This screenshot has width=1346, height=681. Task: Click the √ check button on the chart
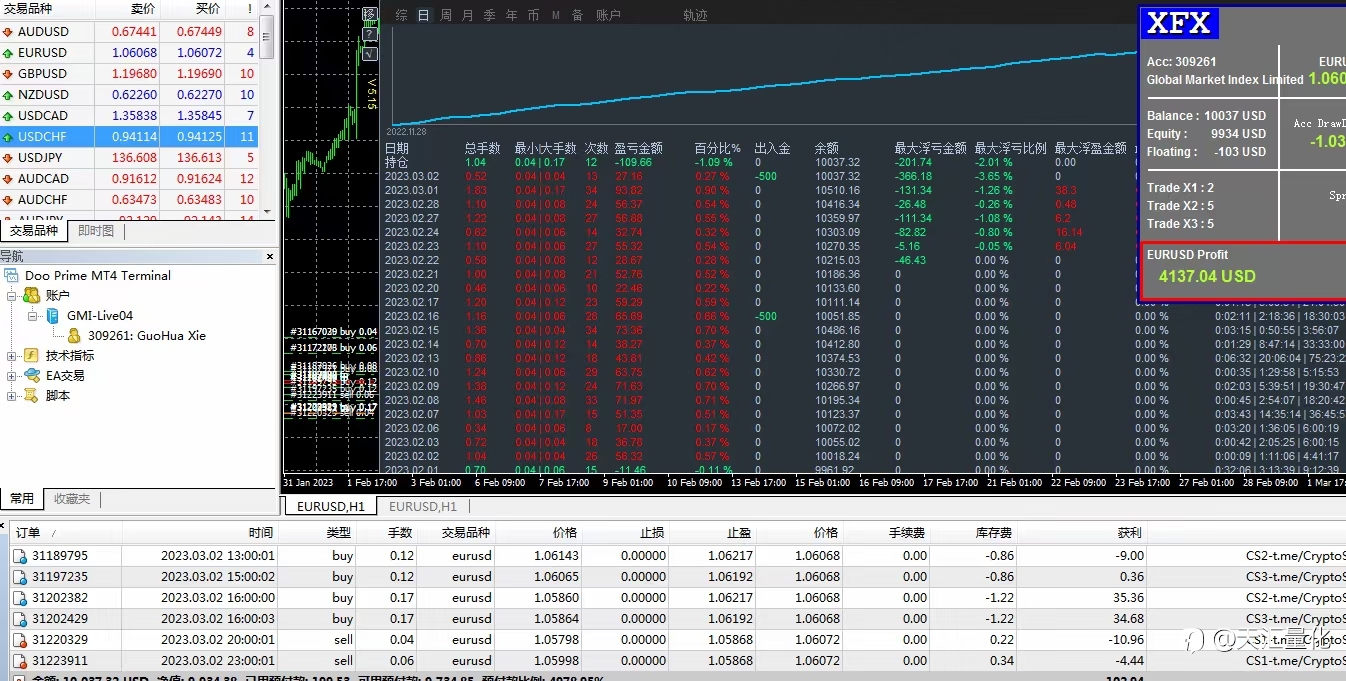pyautogui.click(x=370, y=54)
